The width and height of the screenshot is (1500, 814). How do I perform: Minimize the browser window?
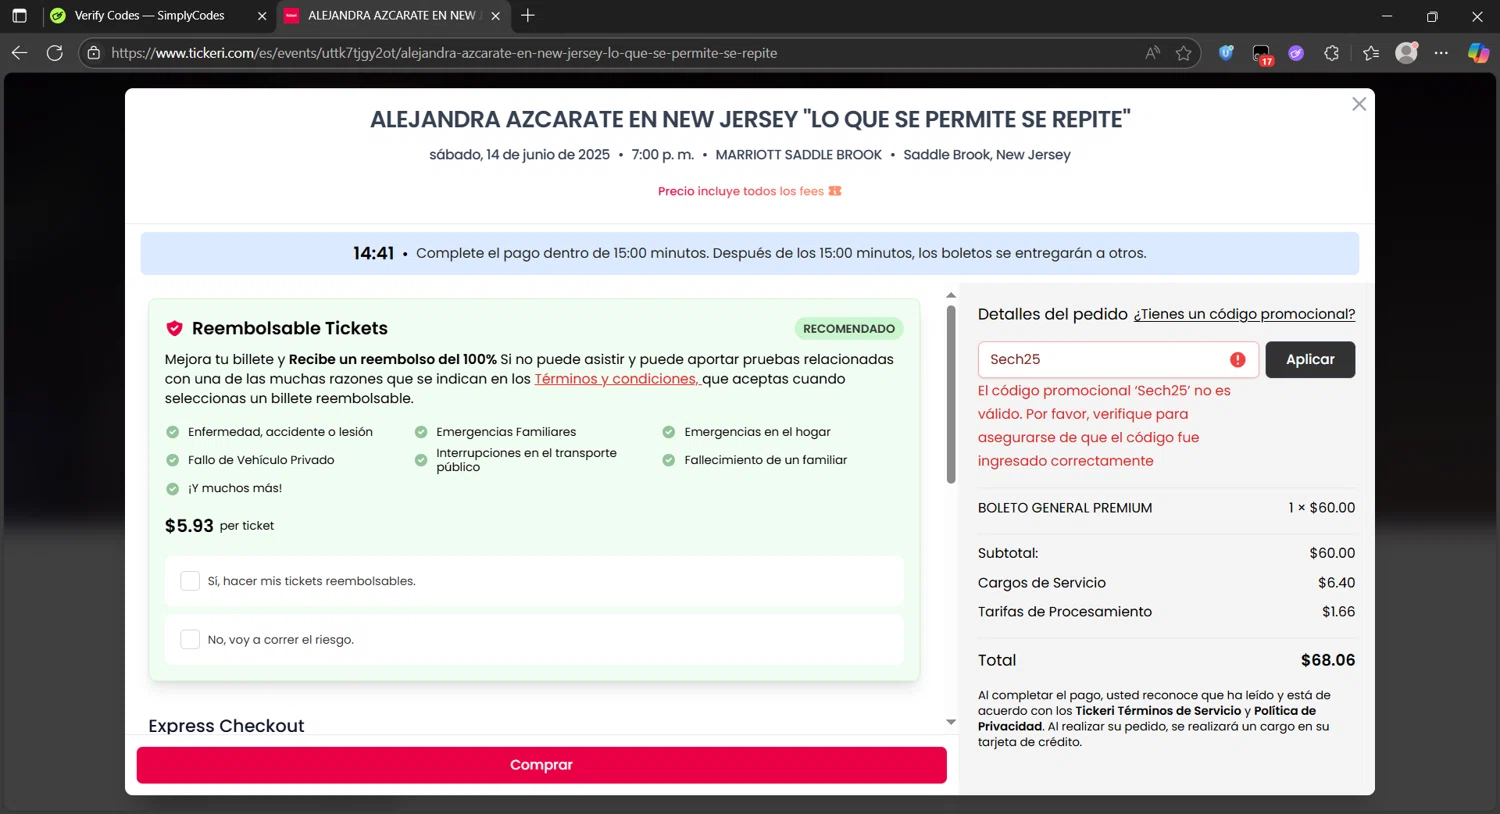click(x=1386, y=16)
